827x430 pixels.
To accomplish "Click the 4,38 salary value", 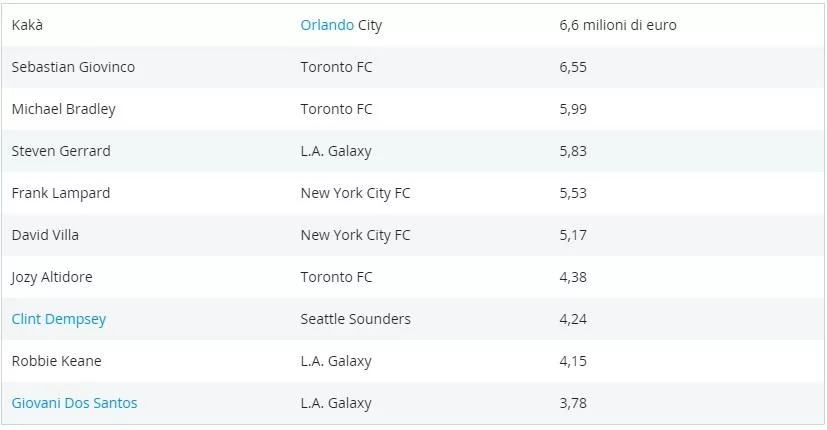I will pyautogui.click(x=573, y=277).
